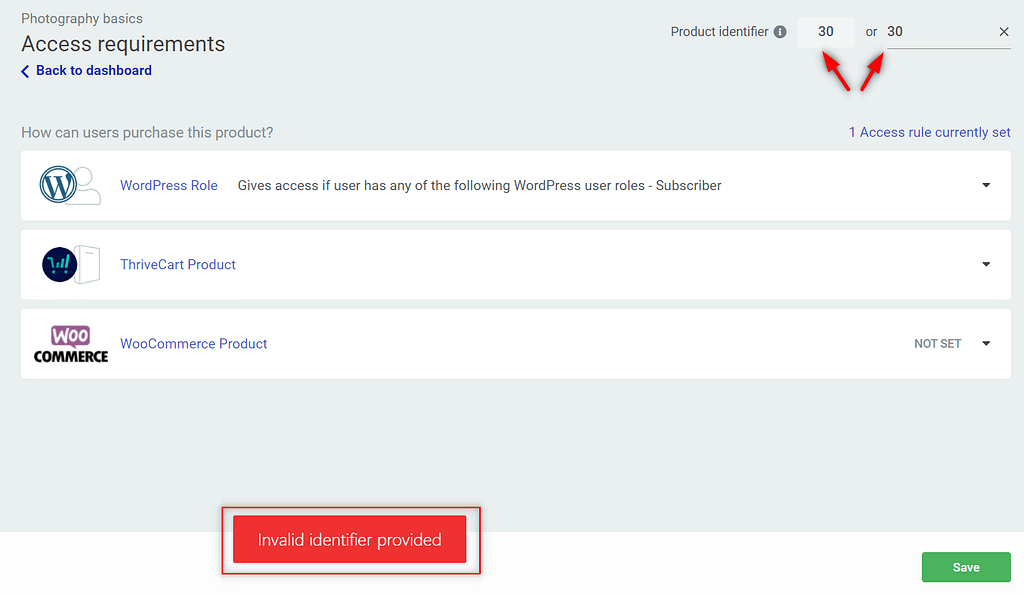The height and width of the screenshot is (594, 1024).
Task: Click the Product identifier info icon
Action: (780, 32)
